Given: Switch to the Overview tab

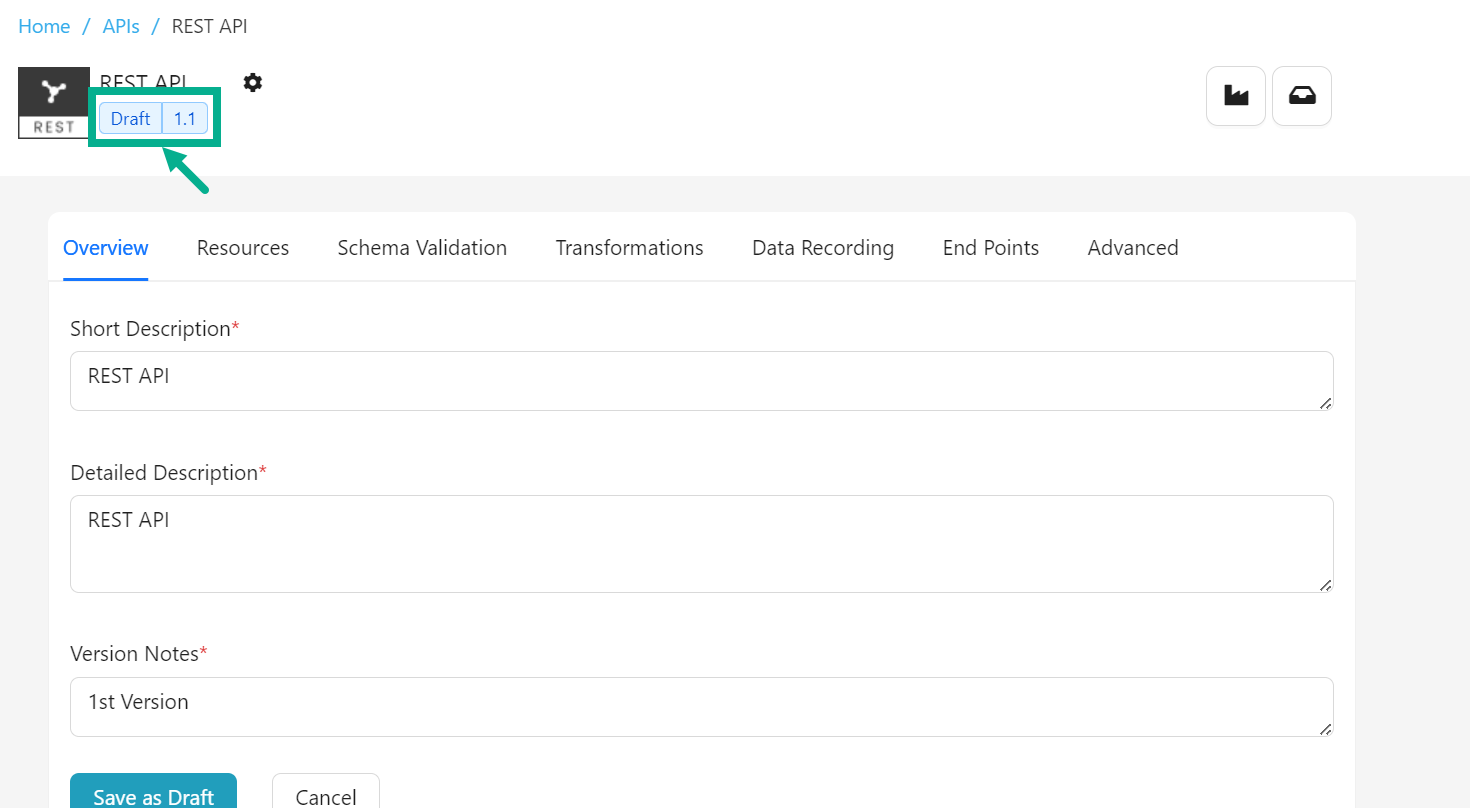Looking at the screenshot, I should tap(106, 248).
